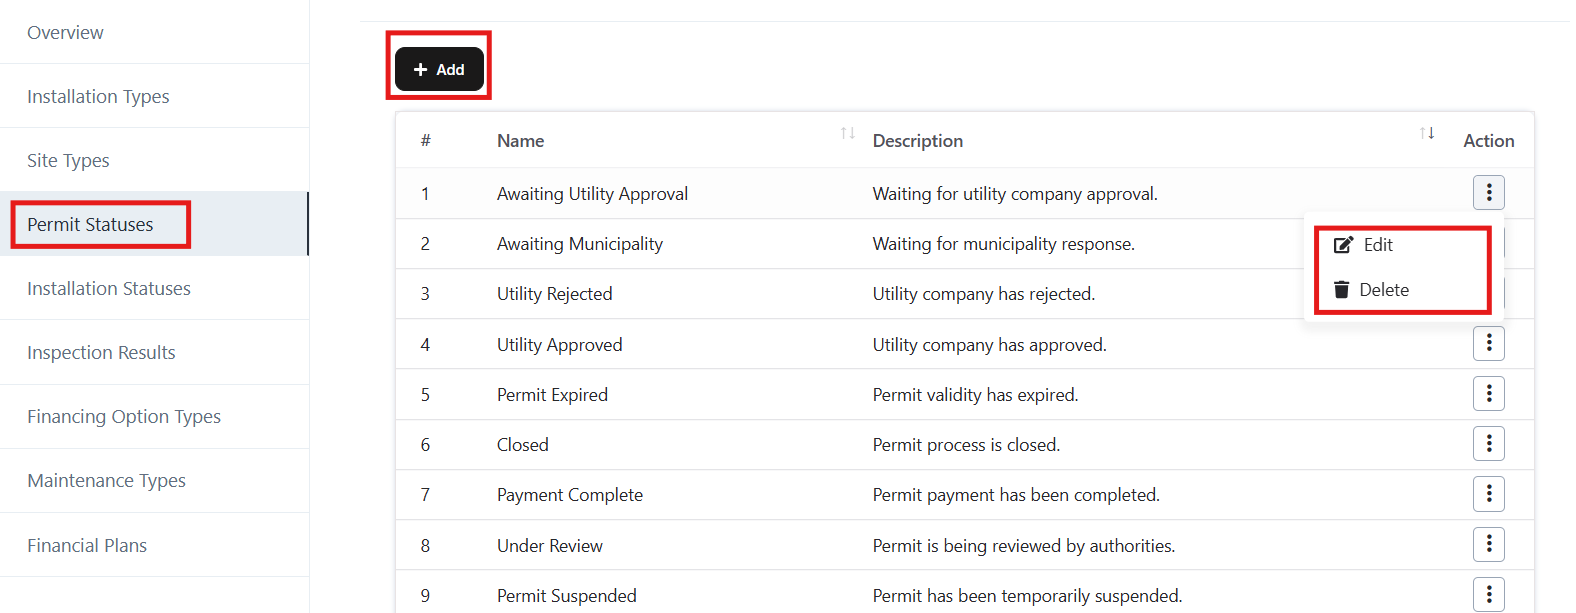Go to Installation Types in sidebar

point(98,97)
